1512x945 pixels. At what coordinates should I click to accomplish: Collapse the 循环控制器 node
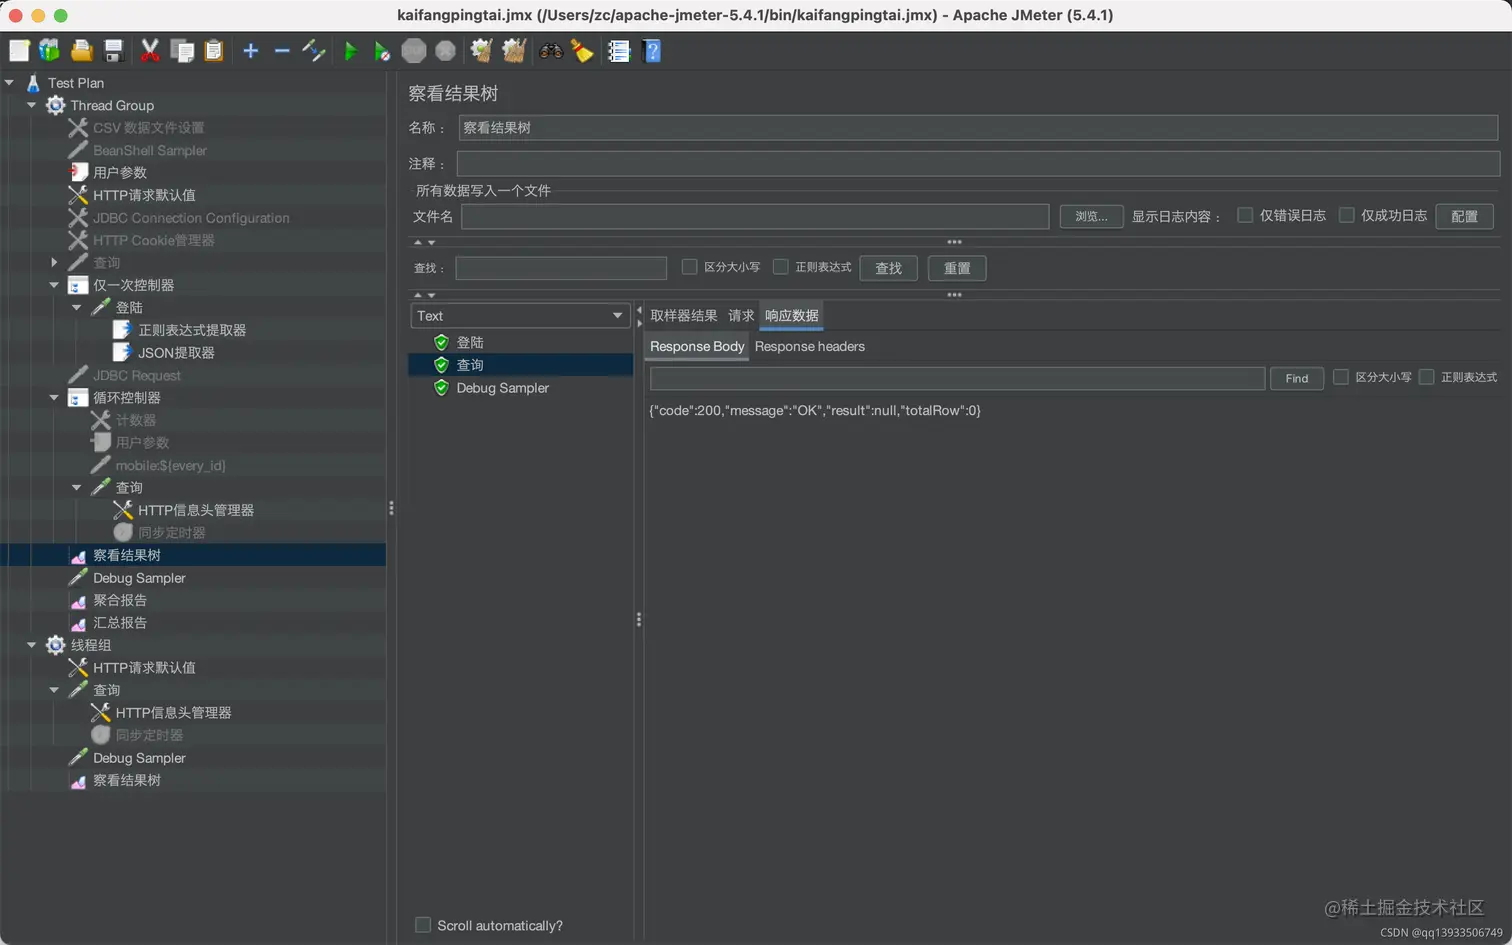click(54, 398)
